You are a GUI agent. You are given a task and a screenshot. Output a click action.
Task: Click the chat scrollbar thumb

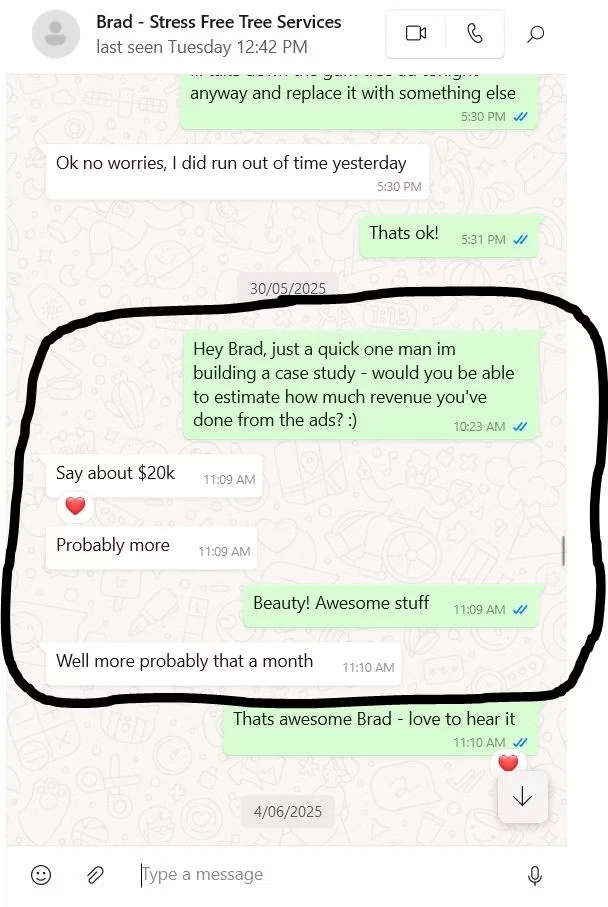(563, 550)
